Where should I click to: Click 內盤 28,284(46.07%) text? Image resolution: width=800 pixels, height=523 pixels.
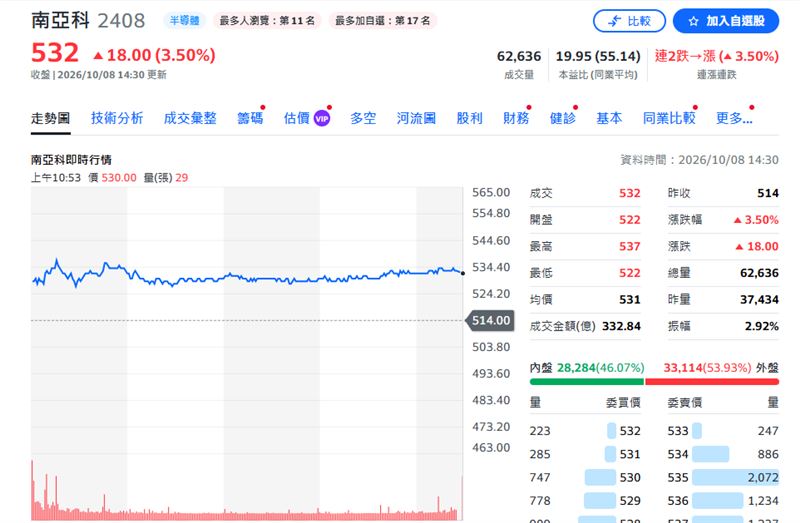click(x=587, y=367)
